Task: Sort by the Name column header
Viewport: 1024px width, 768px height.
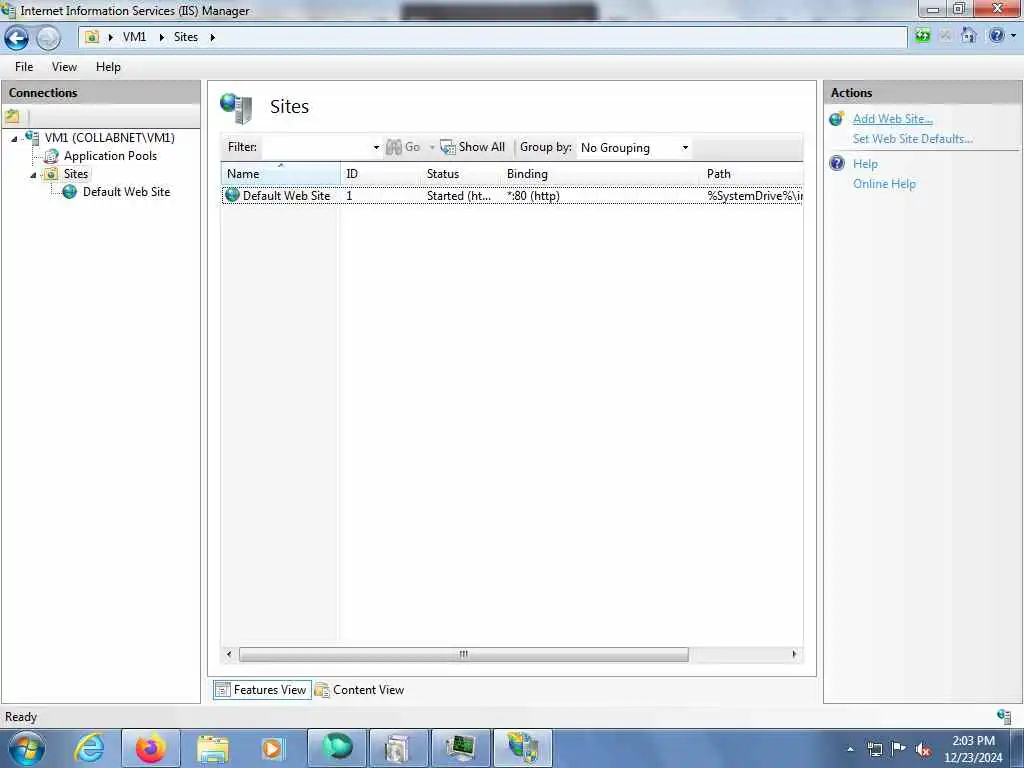Action: click(281, 174)
